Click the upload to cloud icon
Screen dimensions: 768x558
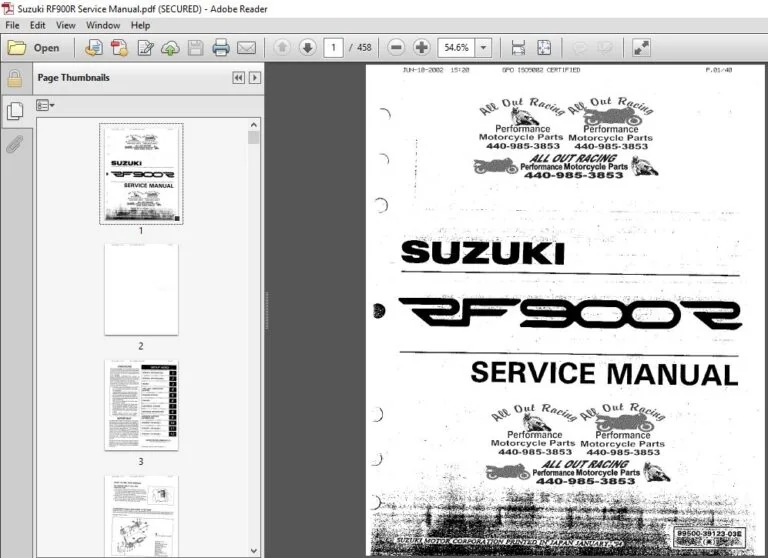170,48
